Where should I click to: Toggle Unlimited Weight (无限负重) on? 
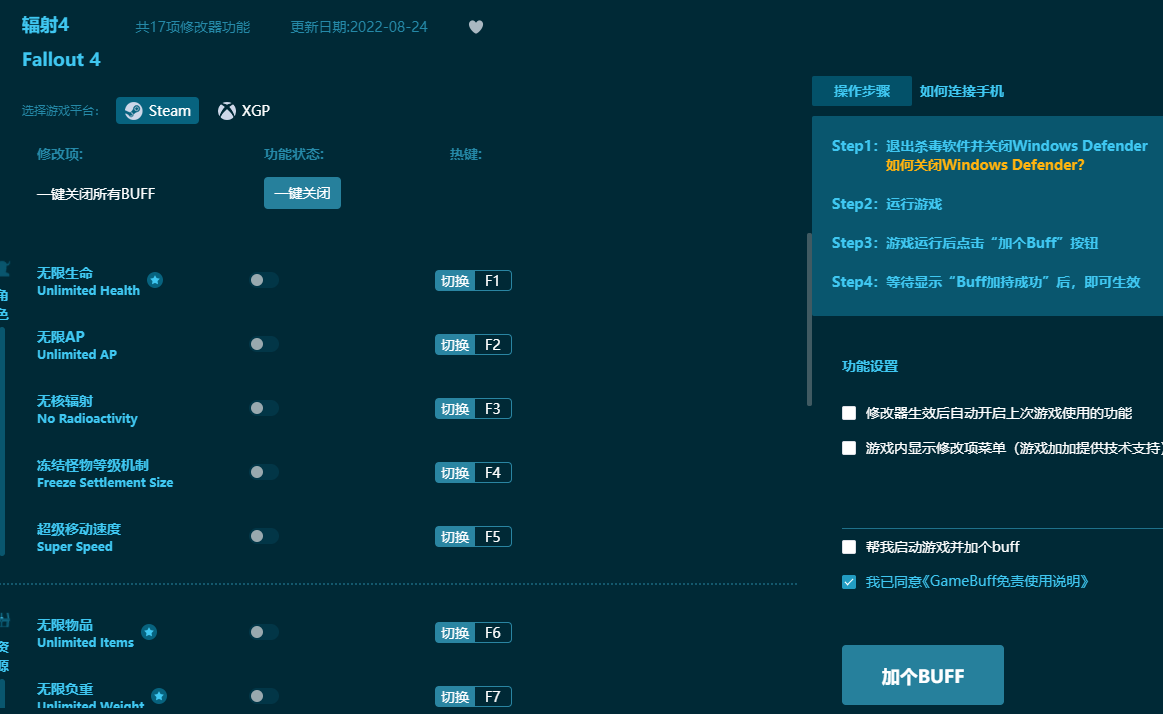(264, 695)
